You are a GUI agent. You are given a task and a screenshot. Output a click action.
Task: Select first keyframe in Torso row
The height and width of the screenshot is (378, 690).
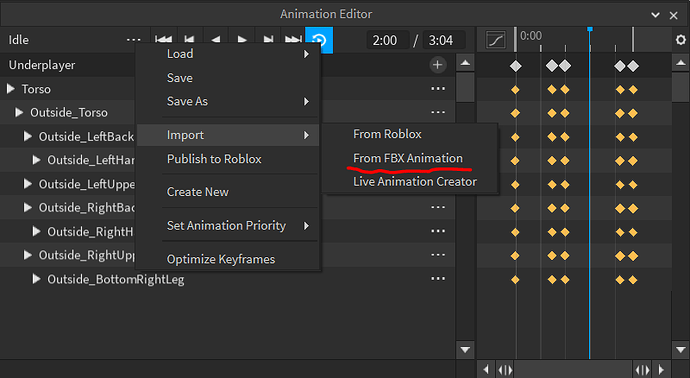click(x=515, y=90)
